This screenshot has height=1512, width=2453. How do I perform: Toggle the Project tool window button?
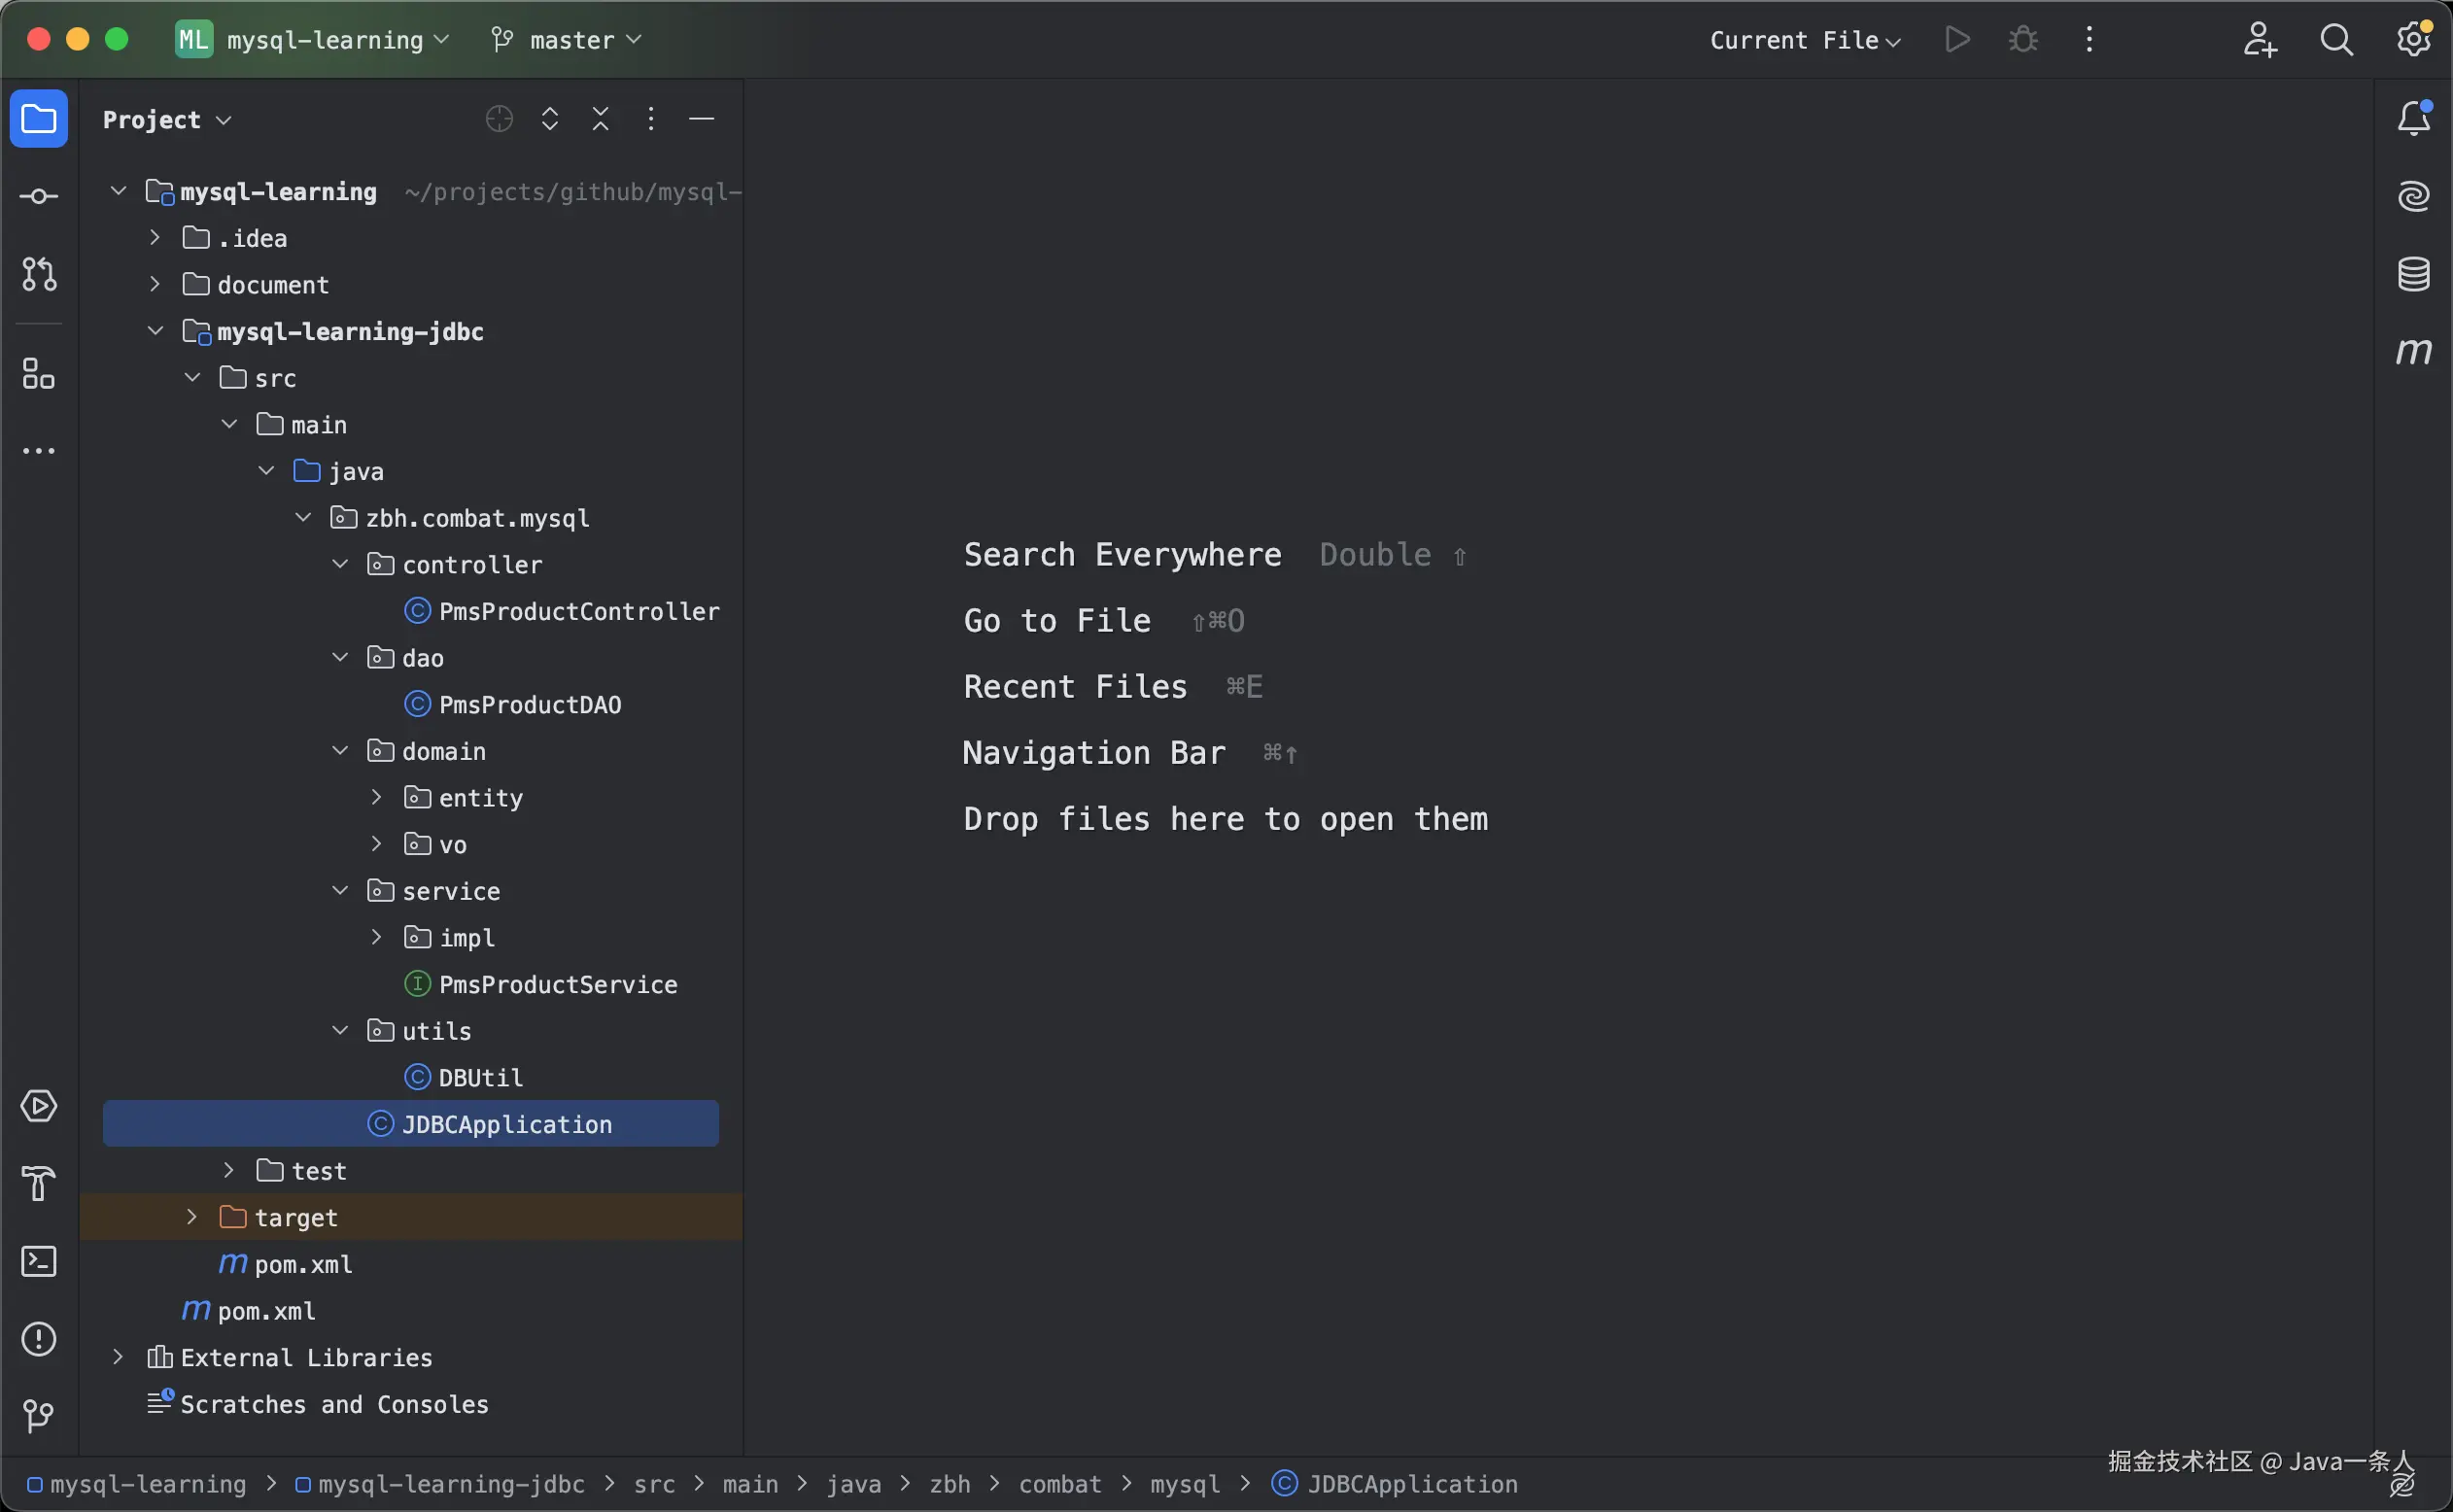(x=39, y=119)
